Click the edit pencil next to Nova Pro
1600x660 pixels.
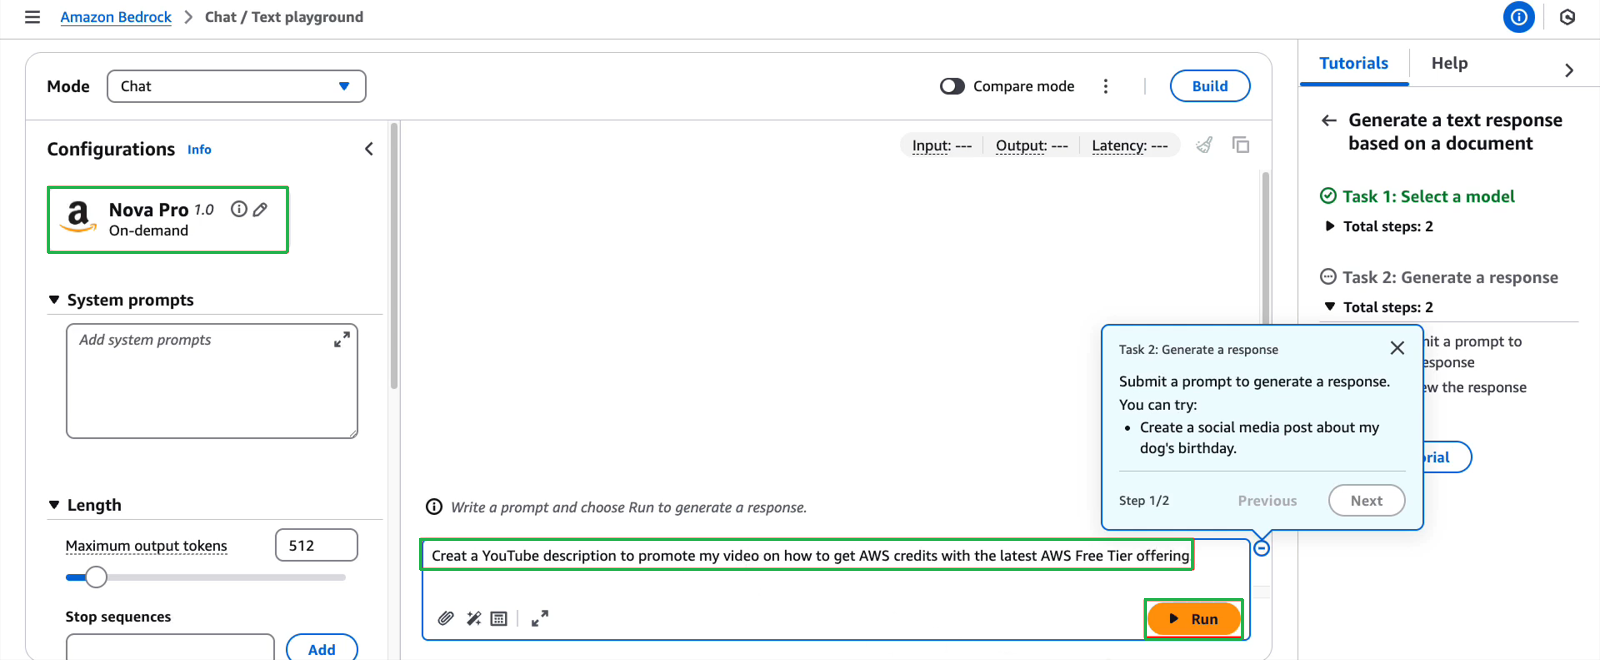pyautogui.click(x=260, y=209)
